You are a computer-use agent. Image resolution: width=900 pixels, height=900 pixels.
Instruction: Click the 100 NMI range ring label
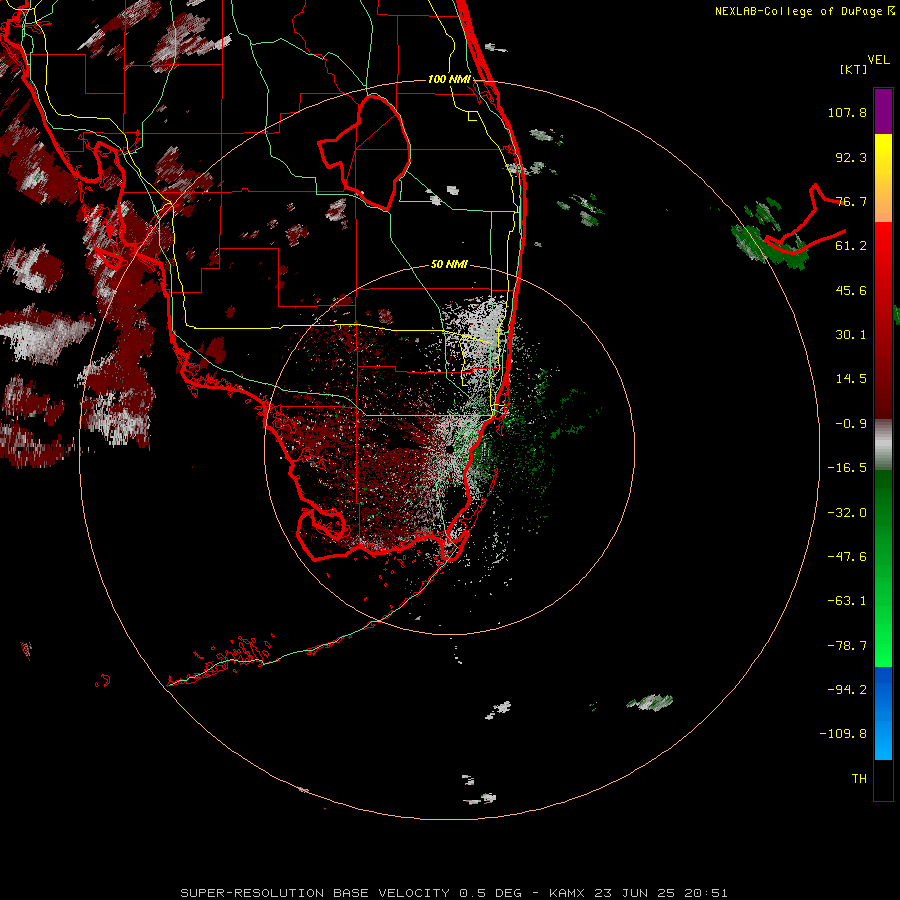[449, 79]
